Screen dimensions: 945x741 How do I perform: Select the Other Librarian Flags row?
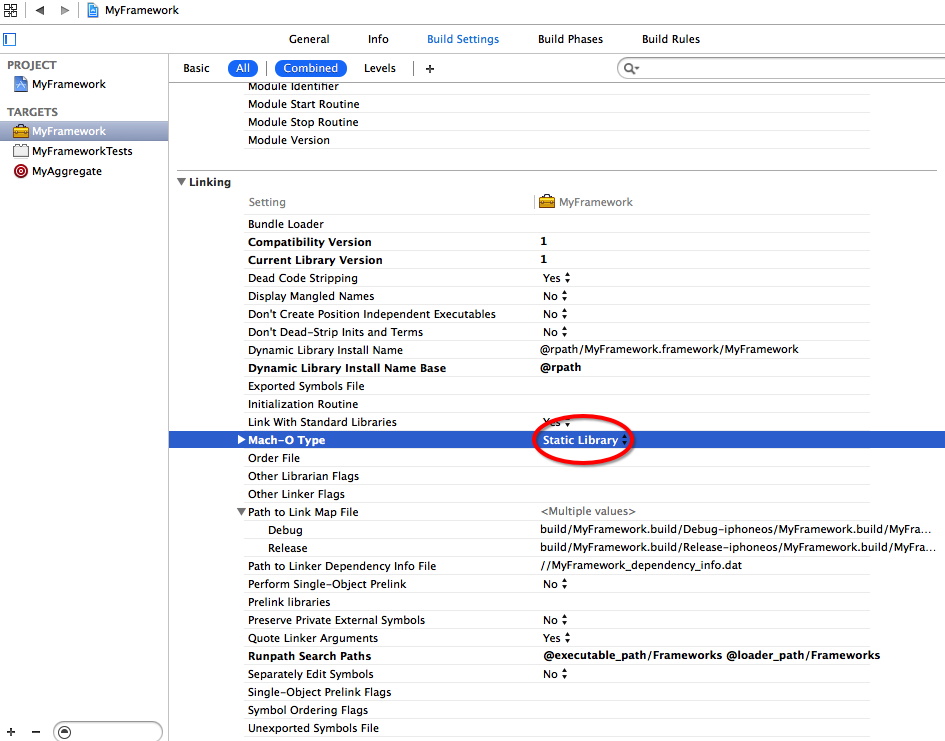click(x=558, y=477)
